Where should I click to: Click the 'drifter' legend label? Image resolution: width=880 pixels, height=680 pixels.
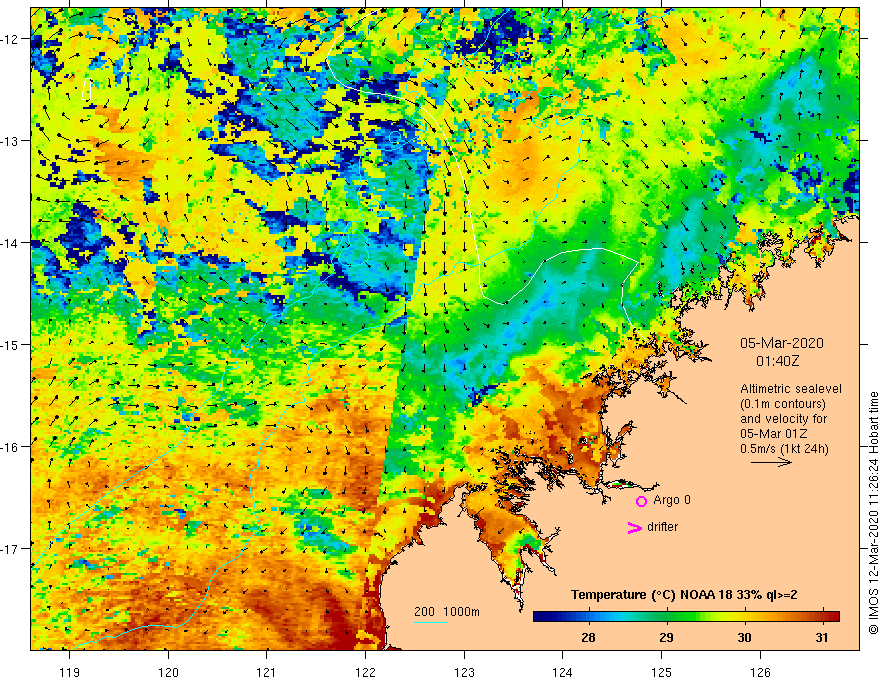662,527
